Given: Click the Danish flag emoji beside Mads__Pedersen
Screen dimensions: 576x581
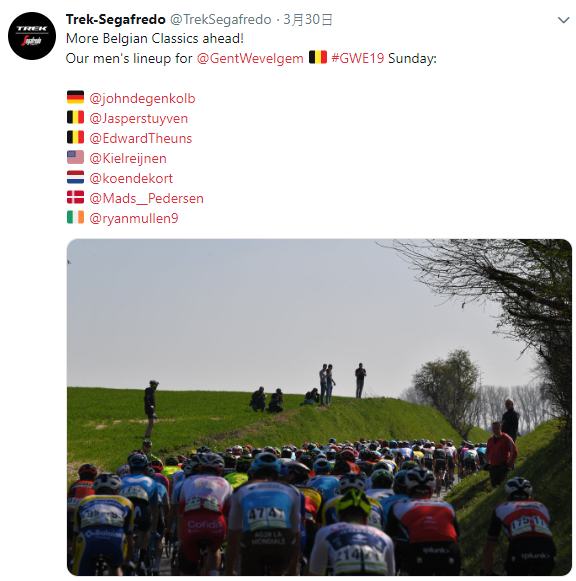Looking at the screenshot, I should 76,197.
